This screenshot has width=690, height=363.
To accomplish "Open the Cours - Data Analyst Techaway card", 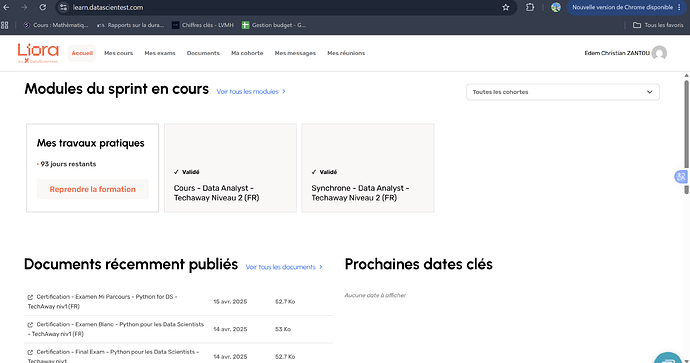I will coord(230,168).
